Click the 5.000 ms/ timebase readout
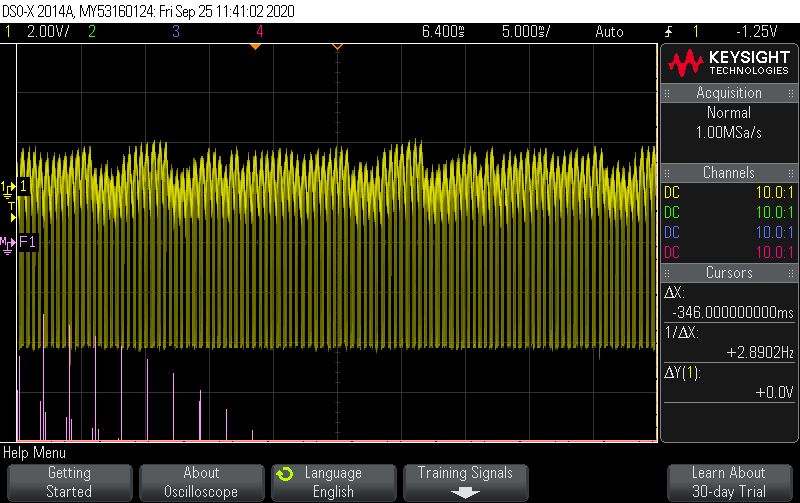800x503 pixels. pos(526,32)
